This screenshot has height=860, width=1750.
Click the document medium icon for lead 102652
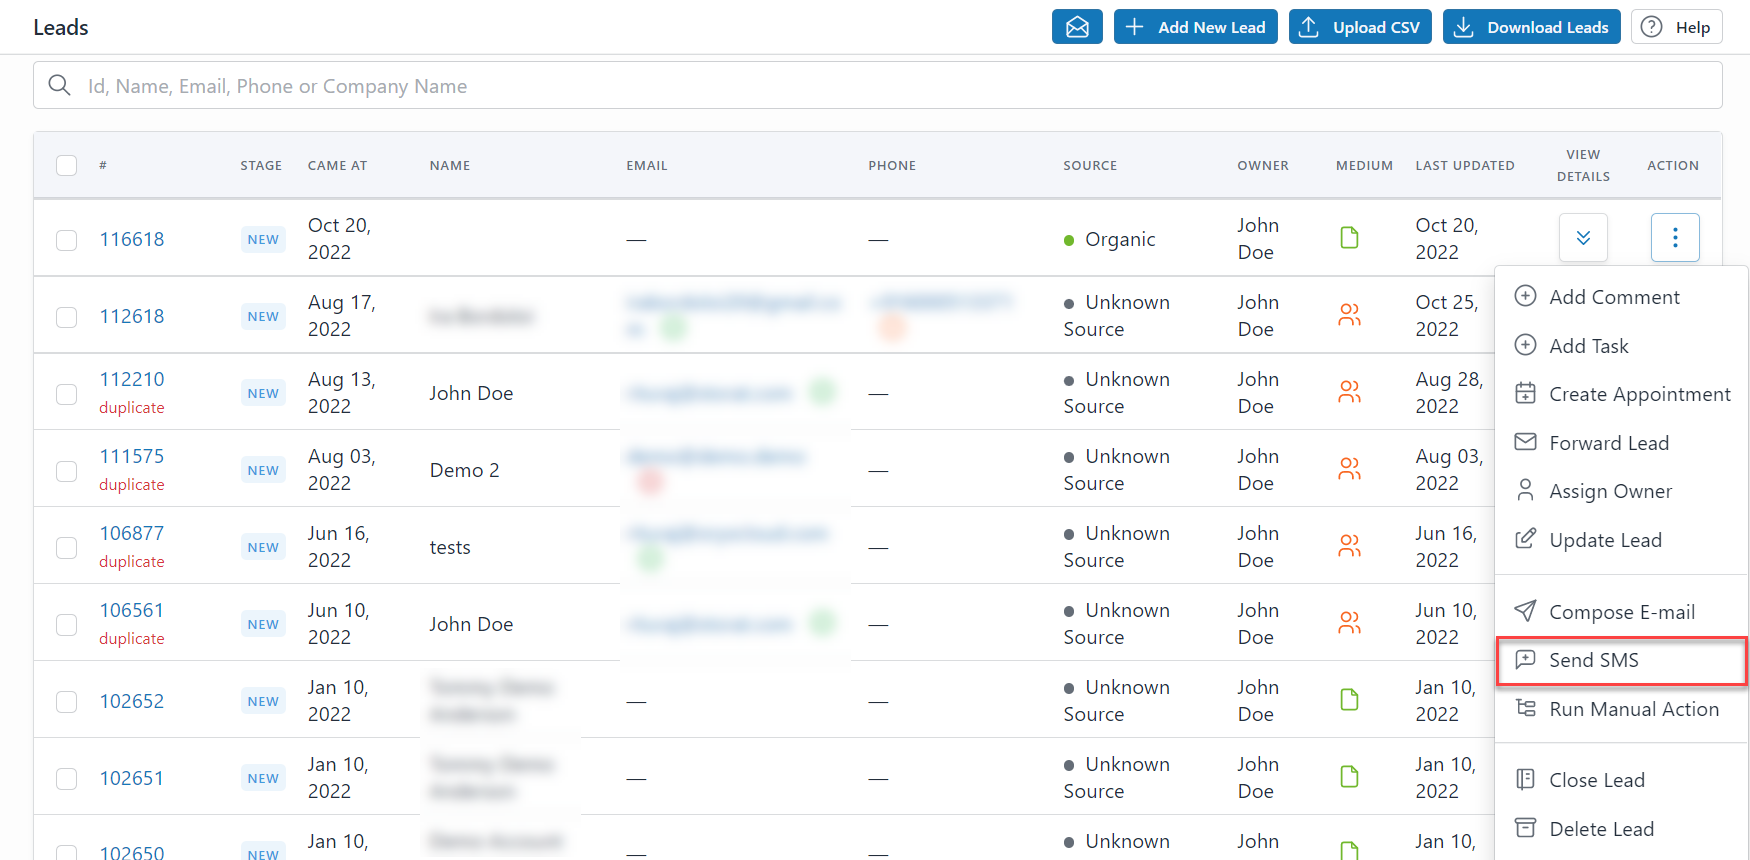click(1349, 700)
